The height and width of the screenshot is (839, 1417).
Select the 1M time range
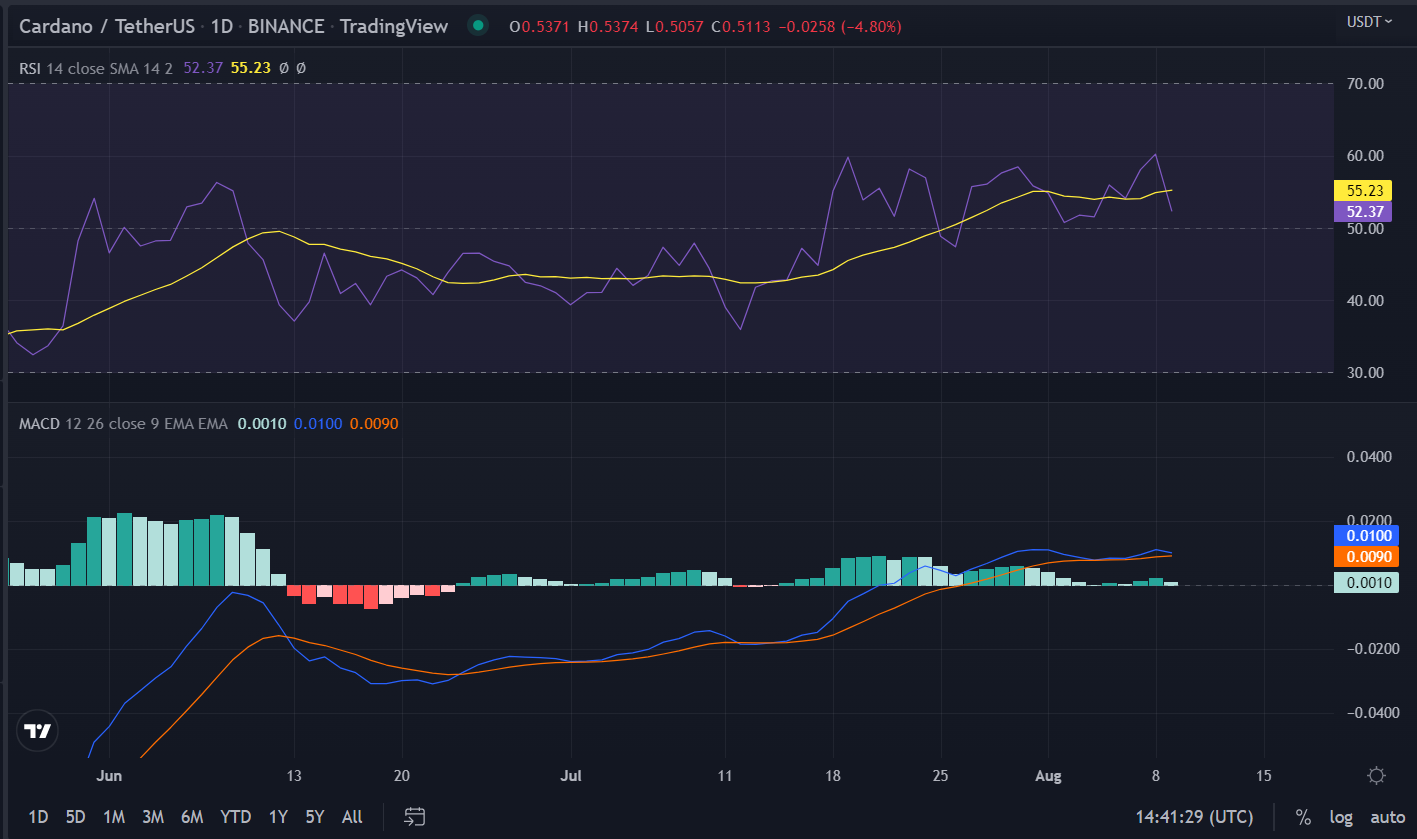114,816
